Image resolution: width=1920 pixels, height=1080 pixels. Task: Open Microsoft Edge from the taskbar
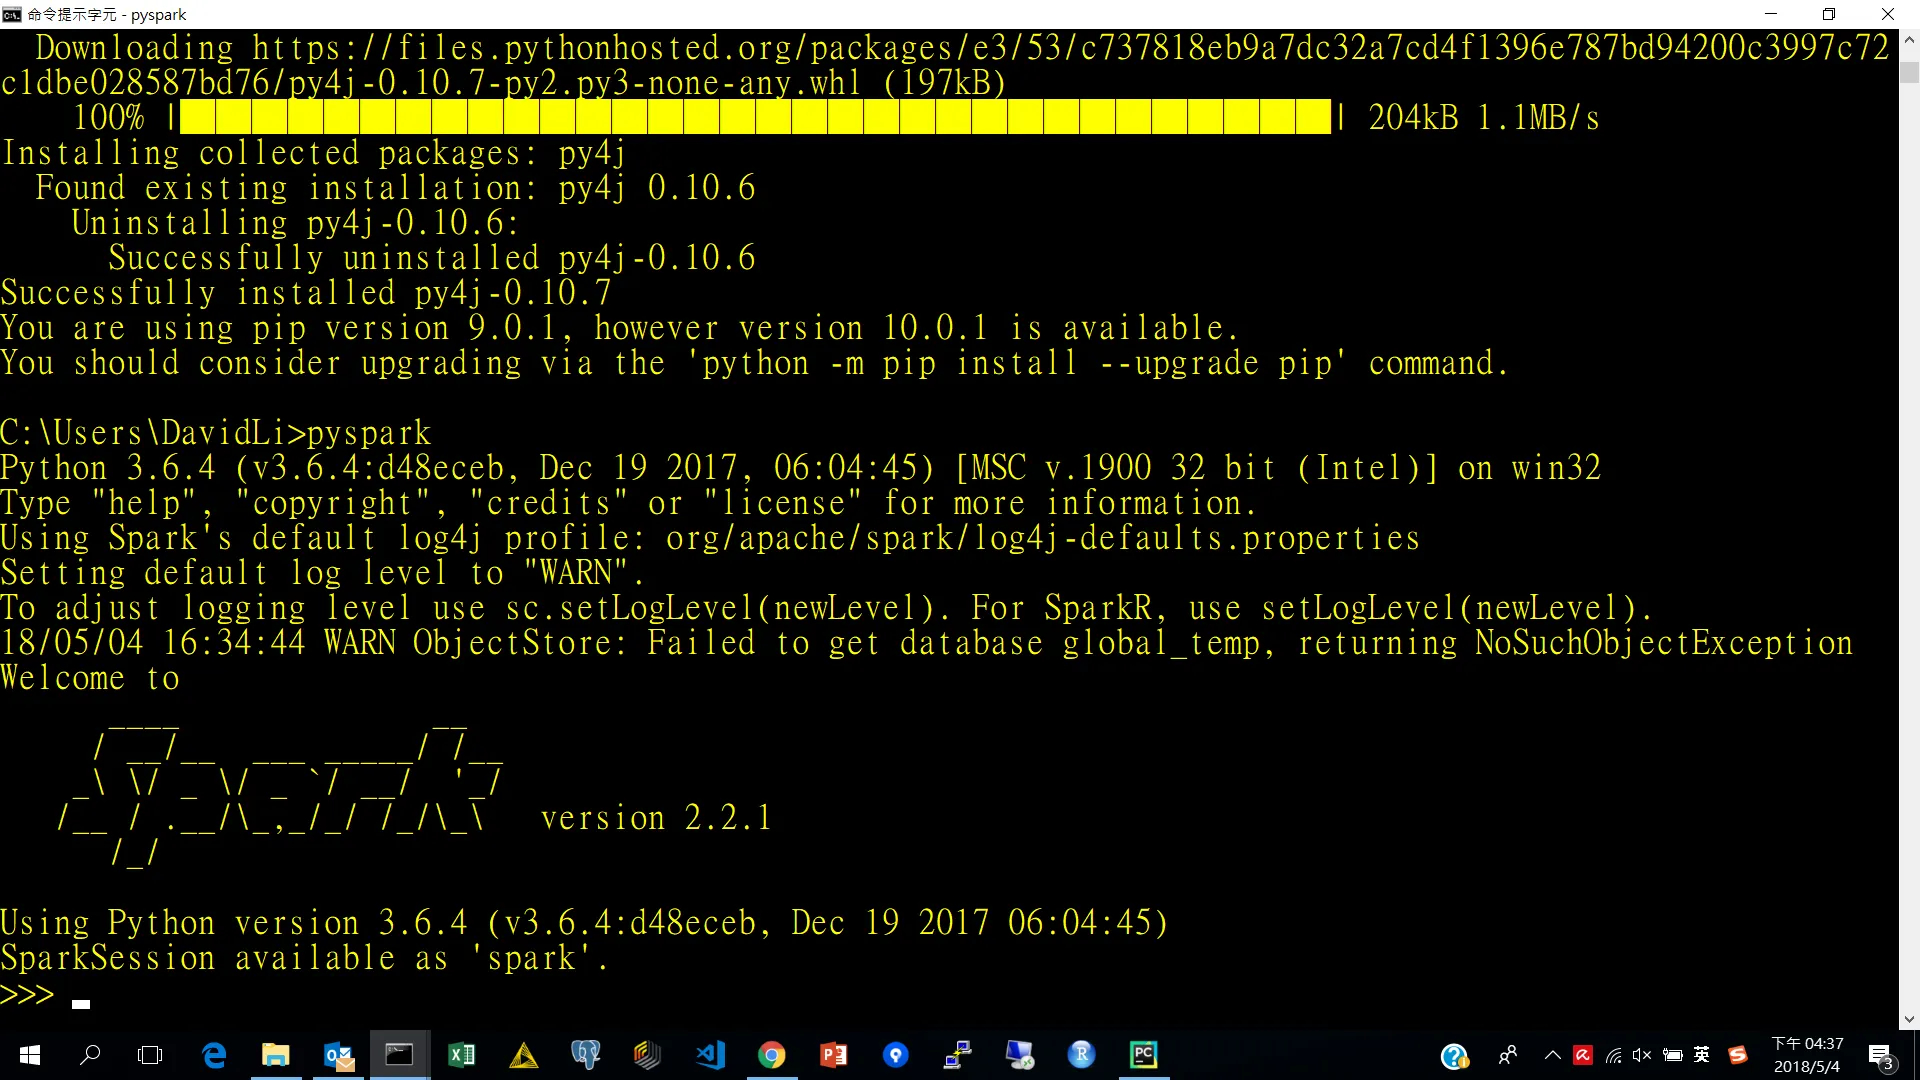point(214,1055)
